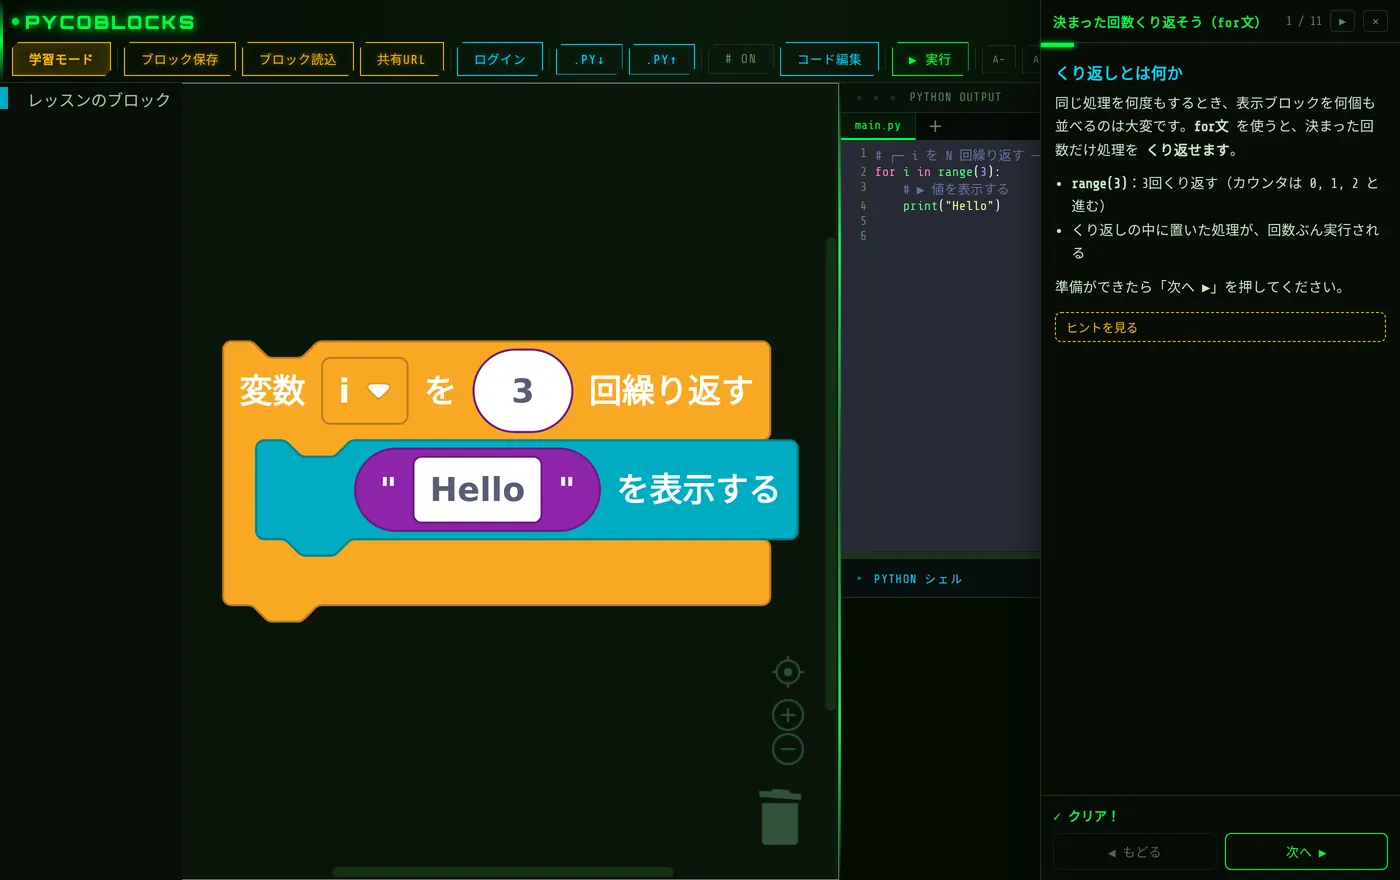Viewport: 1400px width, 880px height.
Task: Click the ログイン login button
Action: (x=500, y=59)
